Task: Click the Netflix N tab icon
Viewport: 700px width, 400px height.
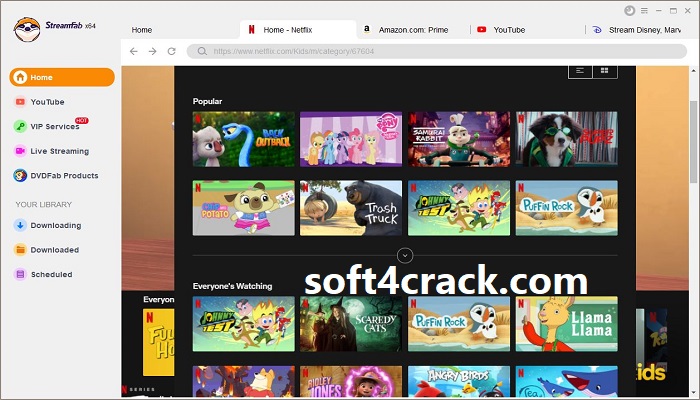Action: (x=251, y=29)
